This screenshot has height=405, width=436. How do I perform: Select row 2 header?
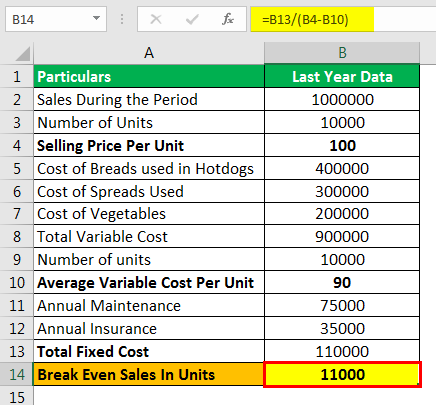pyautogui.click(x=17, y=99)
